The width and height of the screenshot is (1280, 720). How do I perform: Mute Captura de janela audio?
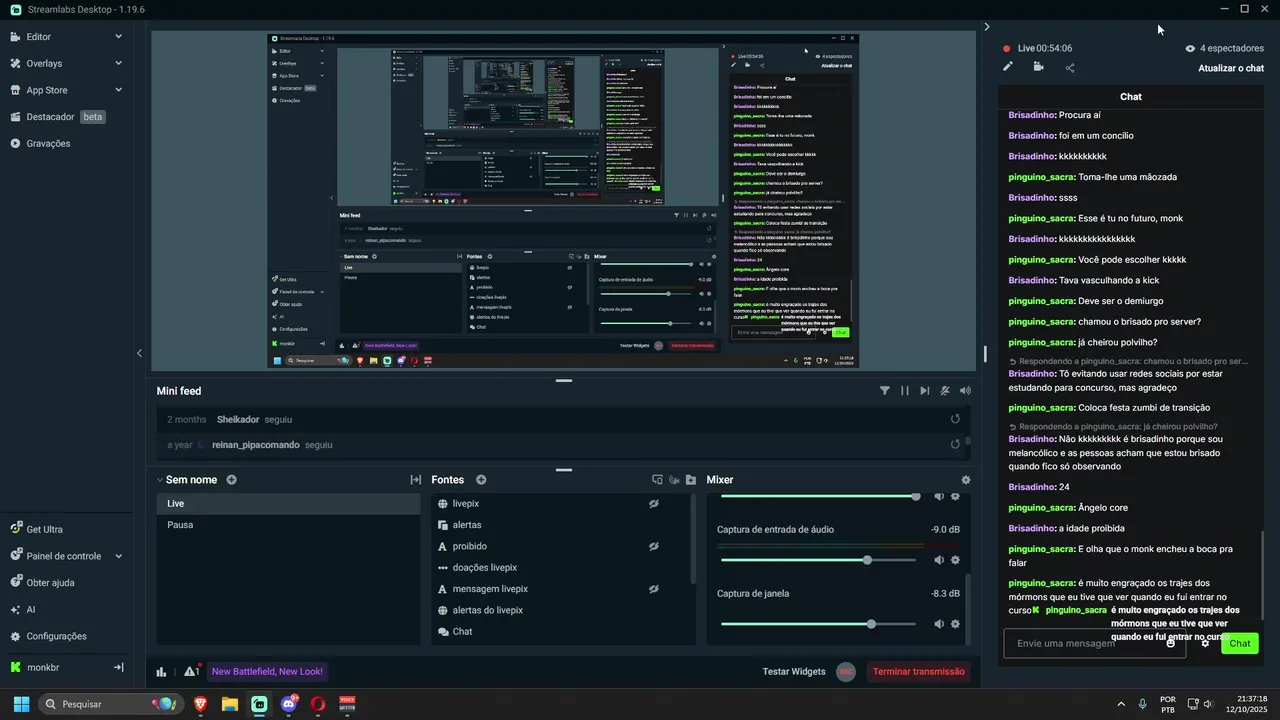click(x=939, y=624)
